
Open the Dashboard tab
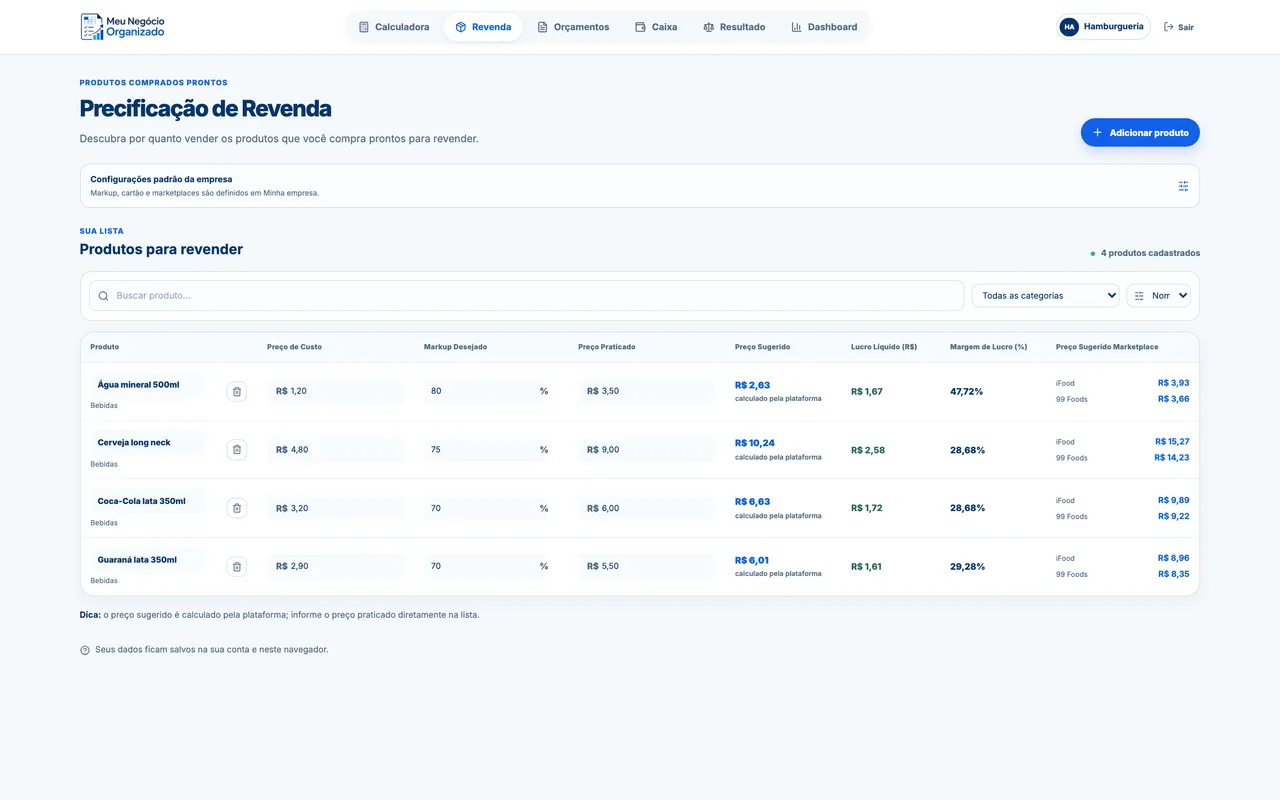pyautogui.click(x=824, y=27)
